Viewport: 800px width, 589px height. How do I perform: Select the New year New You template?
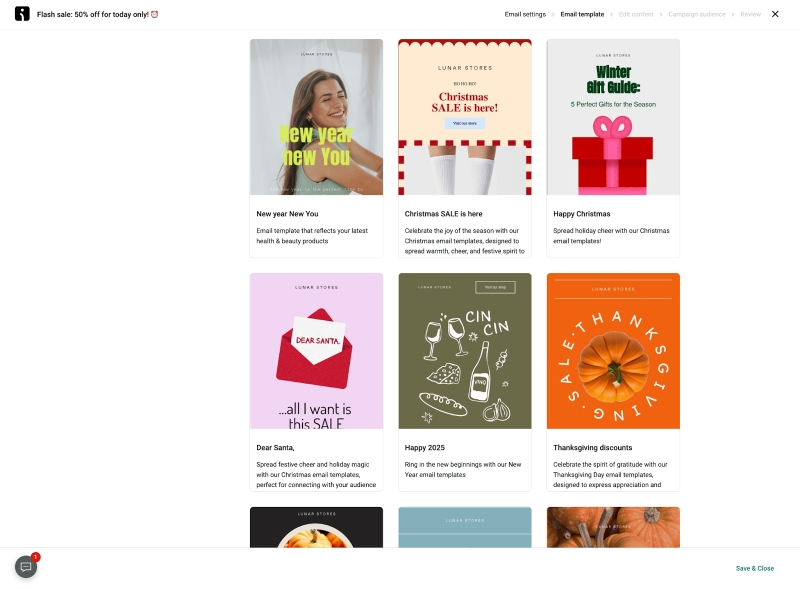pos(316,117)
